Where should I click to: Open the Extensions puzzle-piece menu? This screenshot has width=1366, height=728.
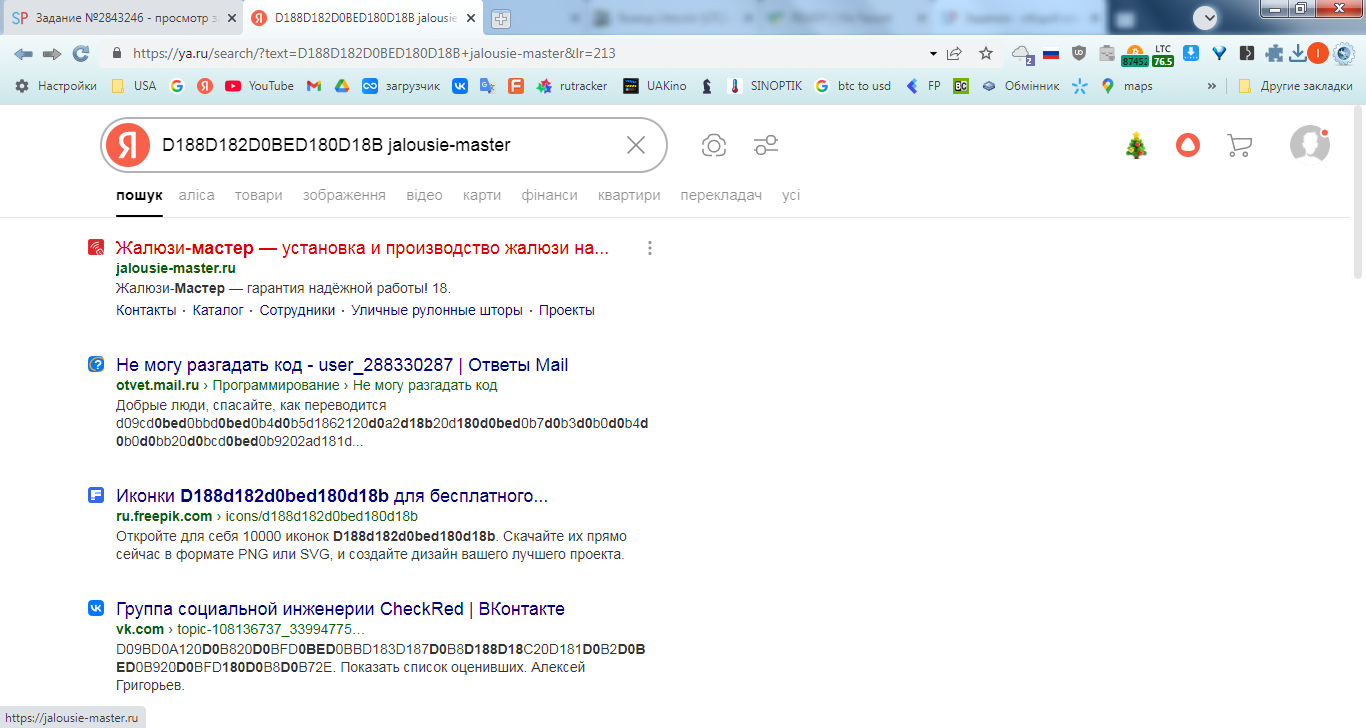pyautogui.click(x=1273, y=54)
